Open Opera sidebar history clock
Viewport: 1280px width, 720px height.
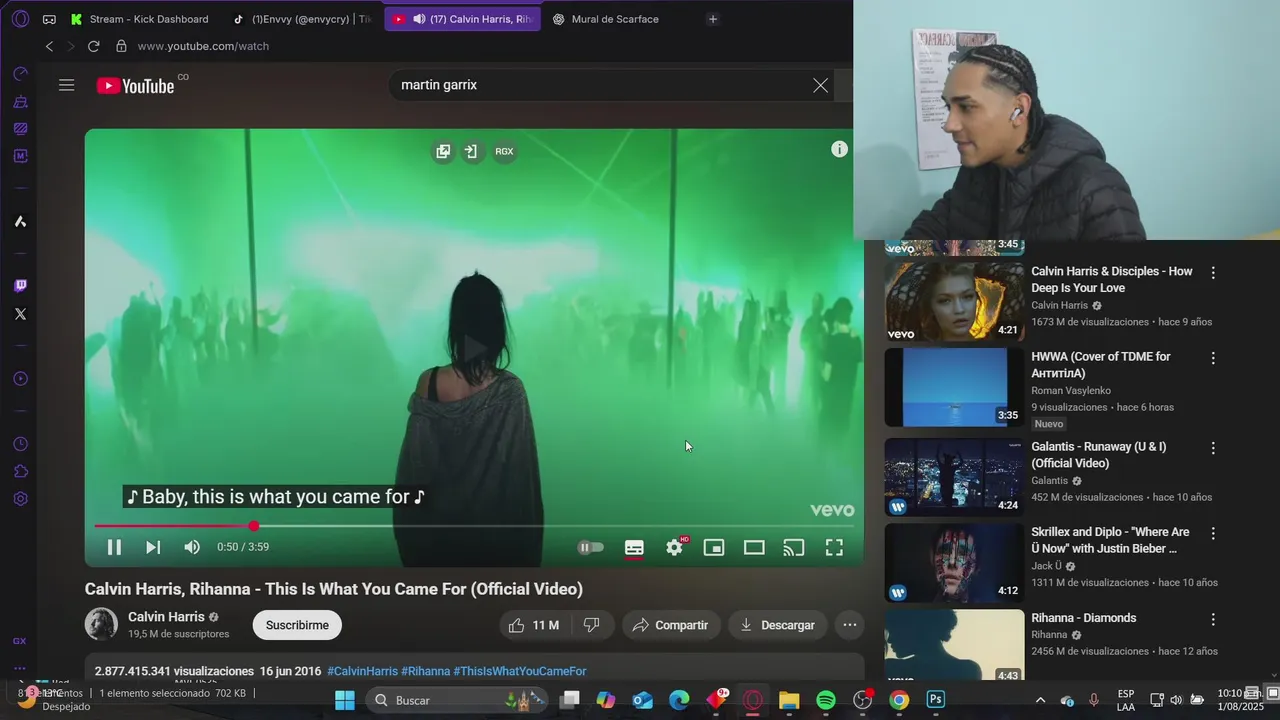tap(20, 444)
